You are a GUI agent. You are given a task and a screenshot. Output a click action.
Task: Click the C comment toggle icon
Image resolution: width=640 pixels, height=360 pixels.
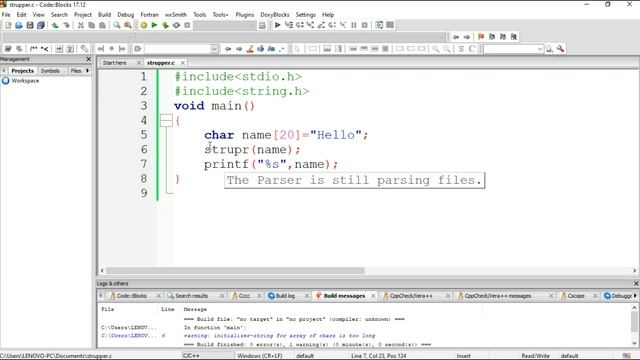click(472, 49)
